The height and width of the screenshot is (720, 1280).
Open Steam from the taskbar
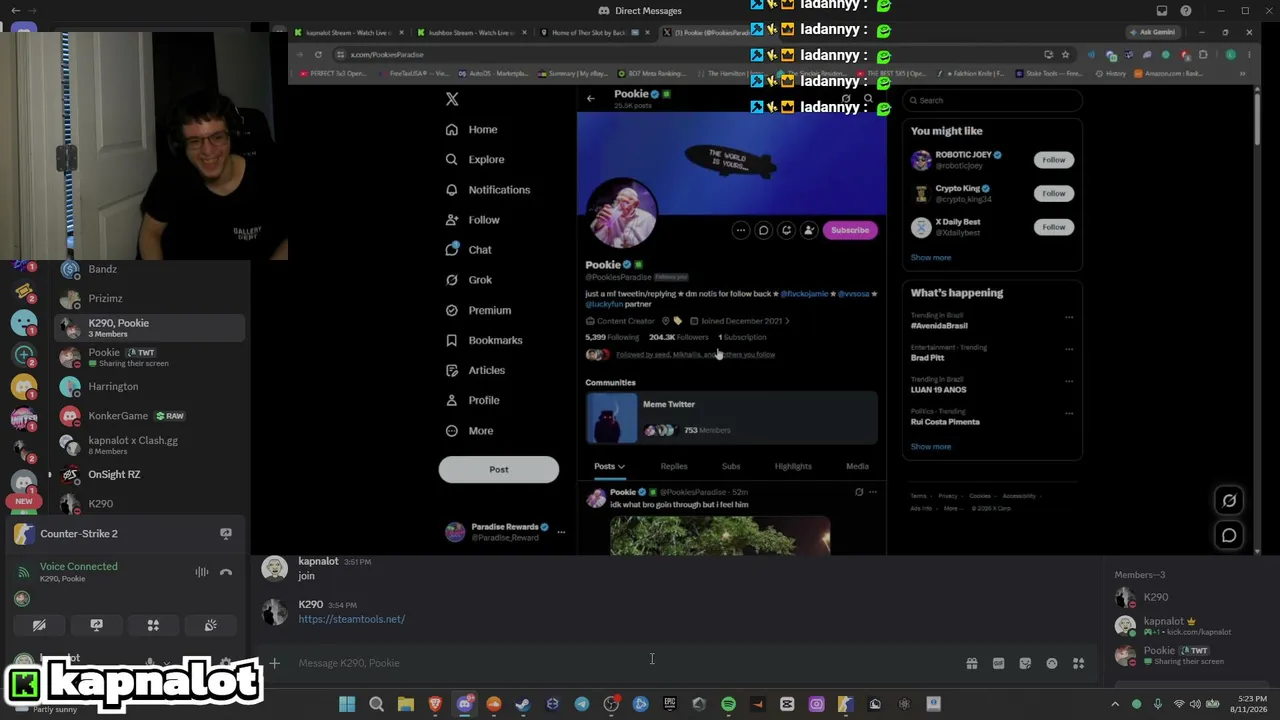coord(523,704)
